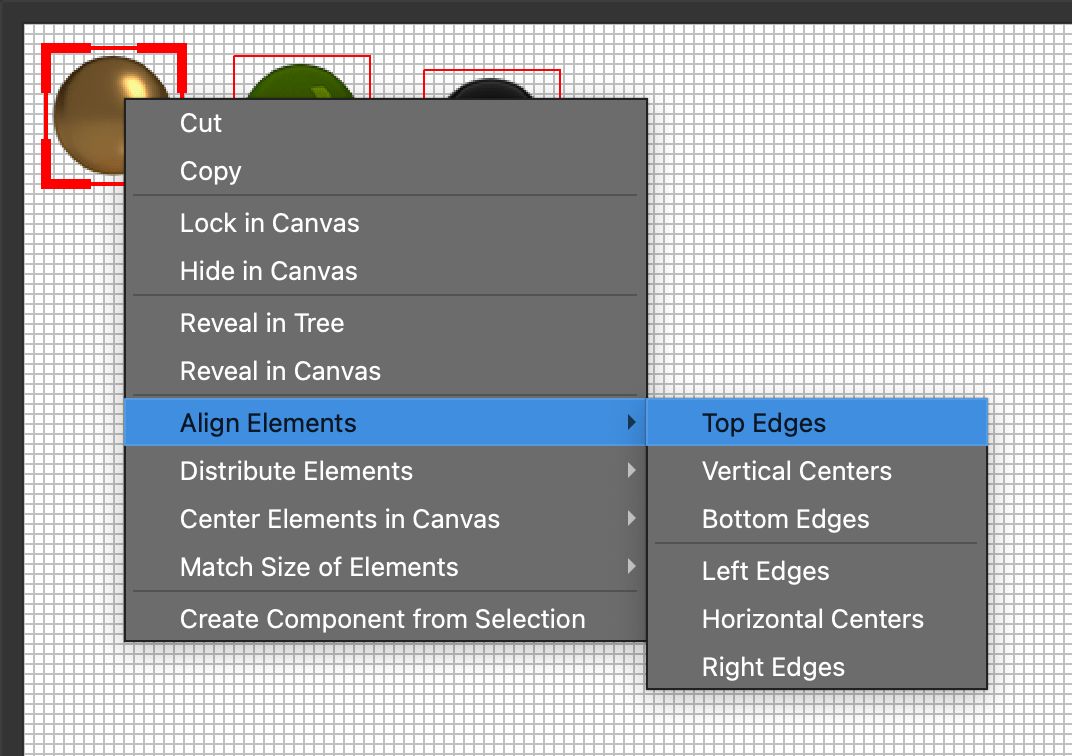Reveal the selected element in Tree

(261, 323)
